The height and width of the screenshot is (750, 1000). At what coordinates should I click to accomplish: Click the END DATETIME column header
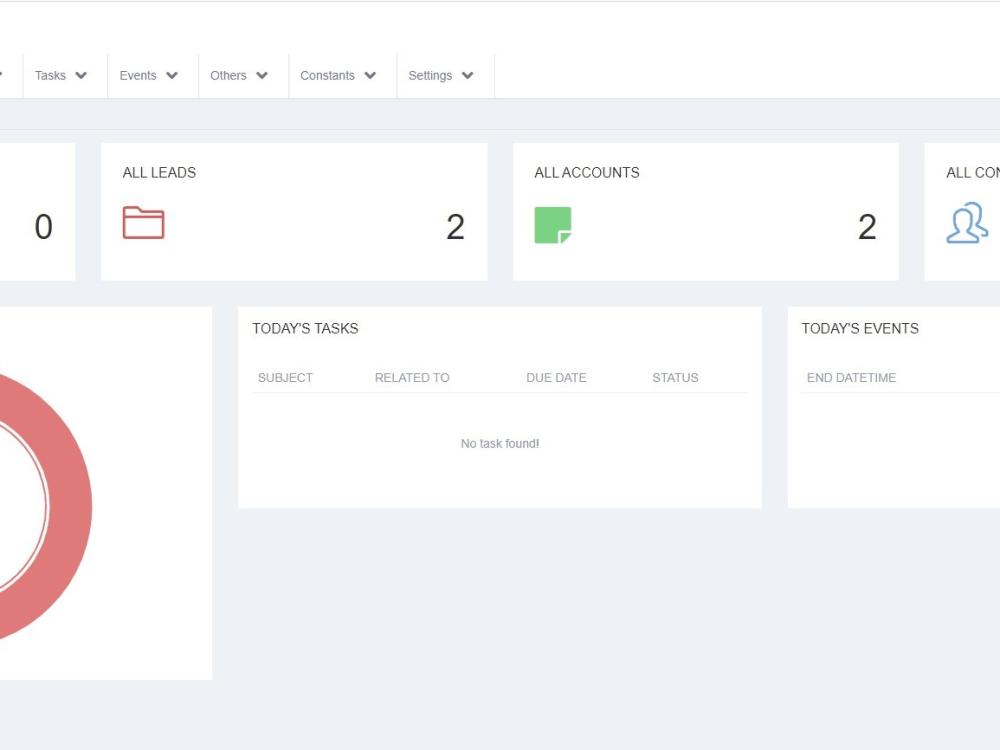tap(851, 377)
